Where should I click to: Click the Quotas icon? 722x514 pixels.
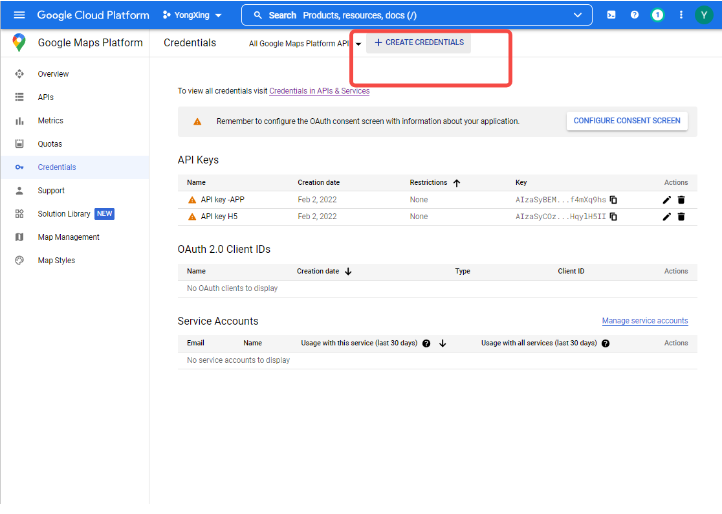tap(19, 144)
